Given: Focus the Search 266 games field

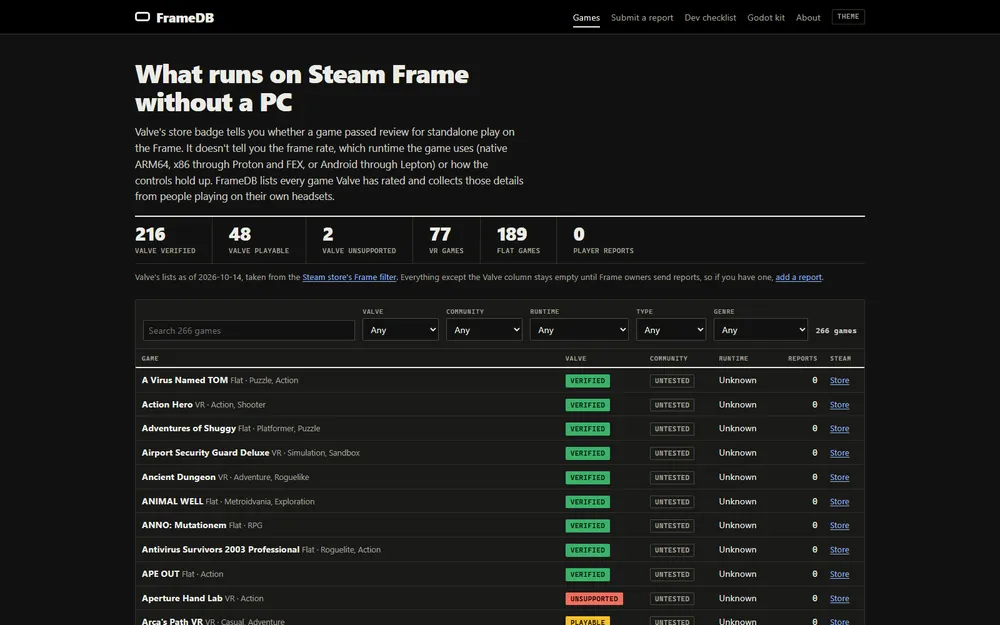Looking at the screenshot, I should [x=249, y=330].
